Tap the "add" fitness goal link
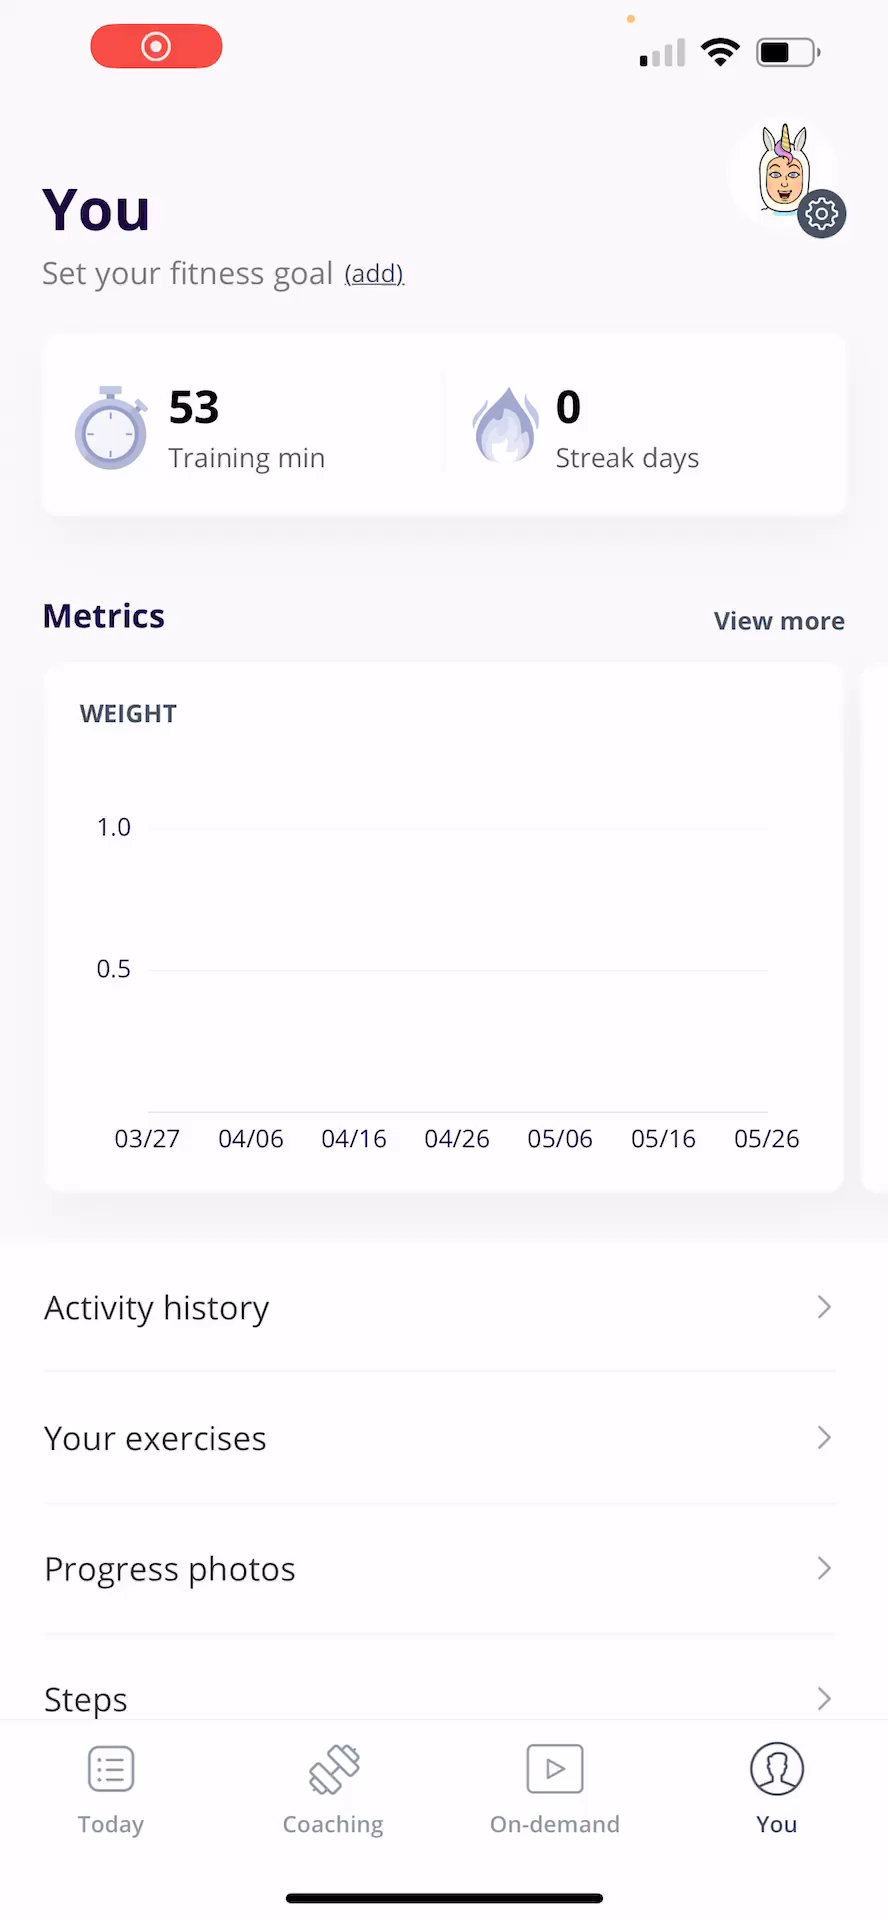 point(374,274)
